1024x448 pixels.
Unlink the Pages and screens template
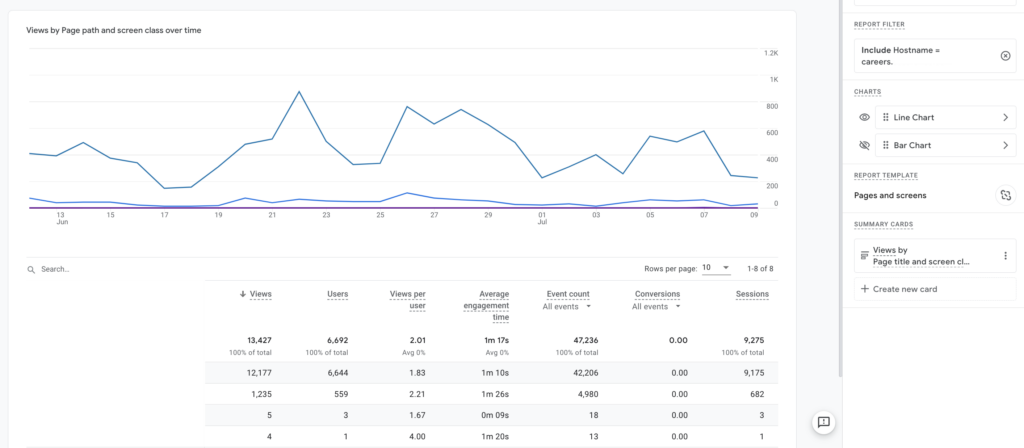(x=1005, y=195)
